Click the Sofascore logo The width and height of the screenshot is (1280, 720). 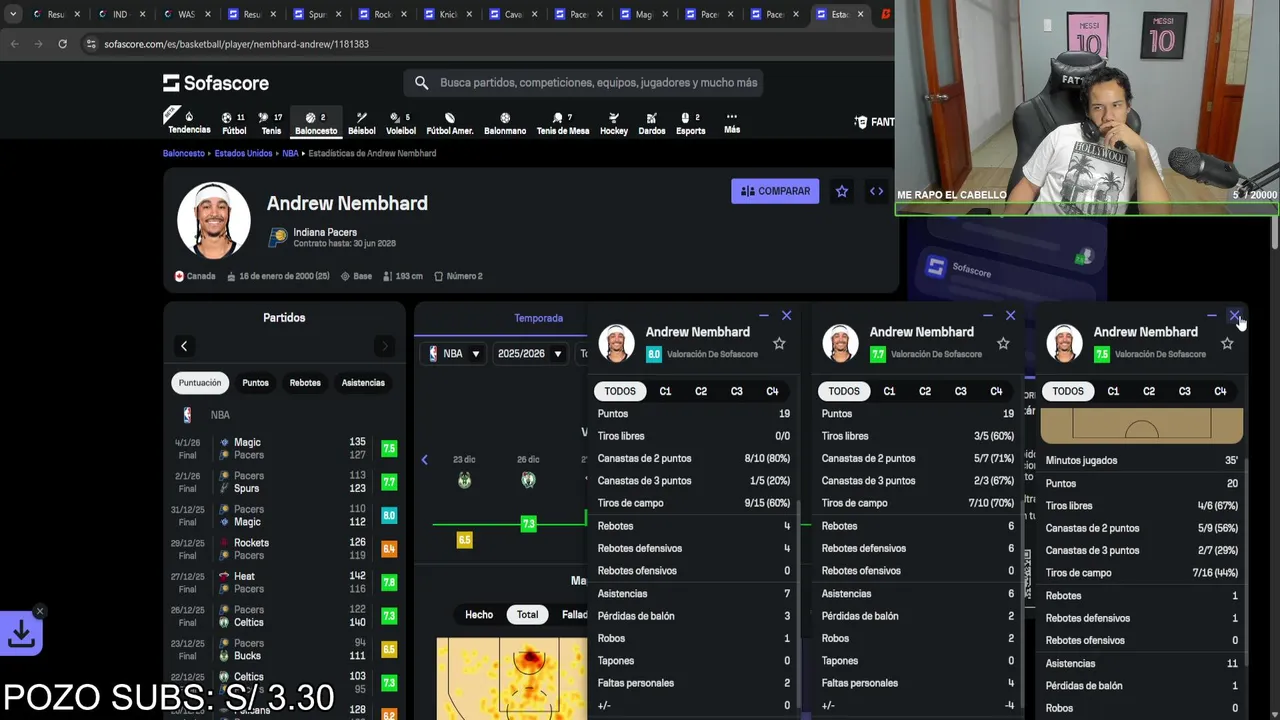click(x=216, y=83)
